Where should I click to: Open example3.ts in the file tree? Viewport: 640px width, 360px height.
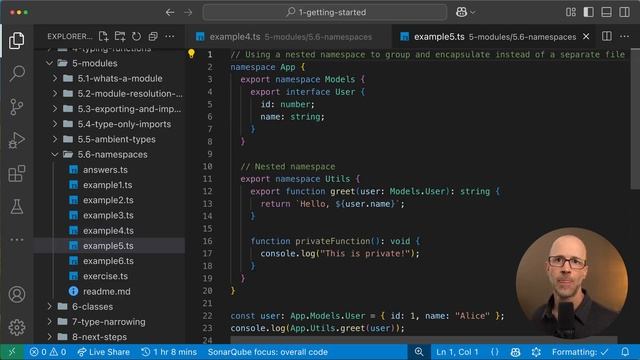tap(109, 215)
